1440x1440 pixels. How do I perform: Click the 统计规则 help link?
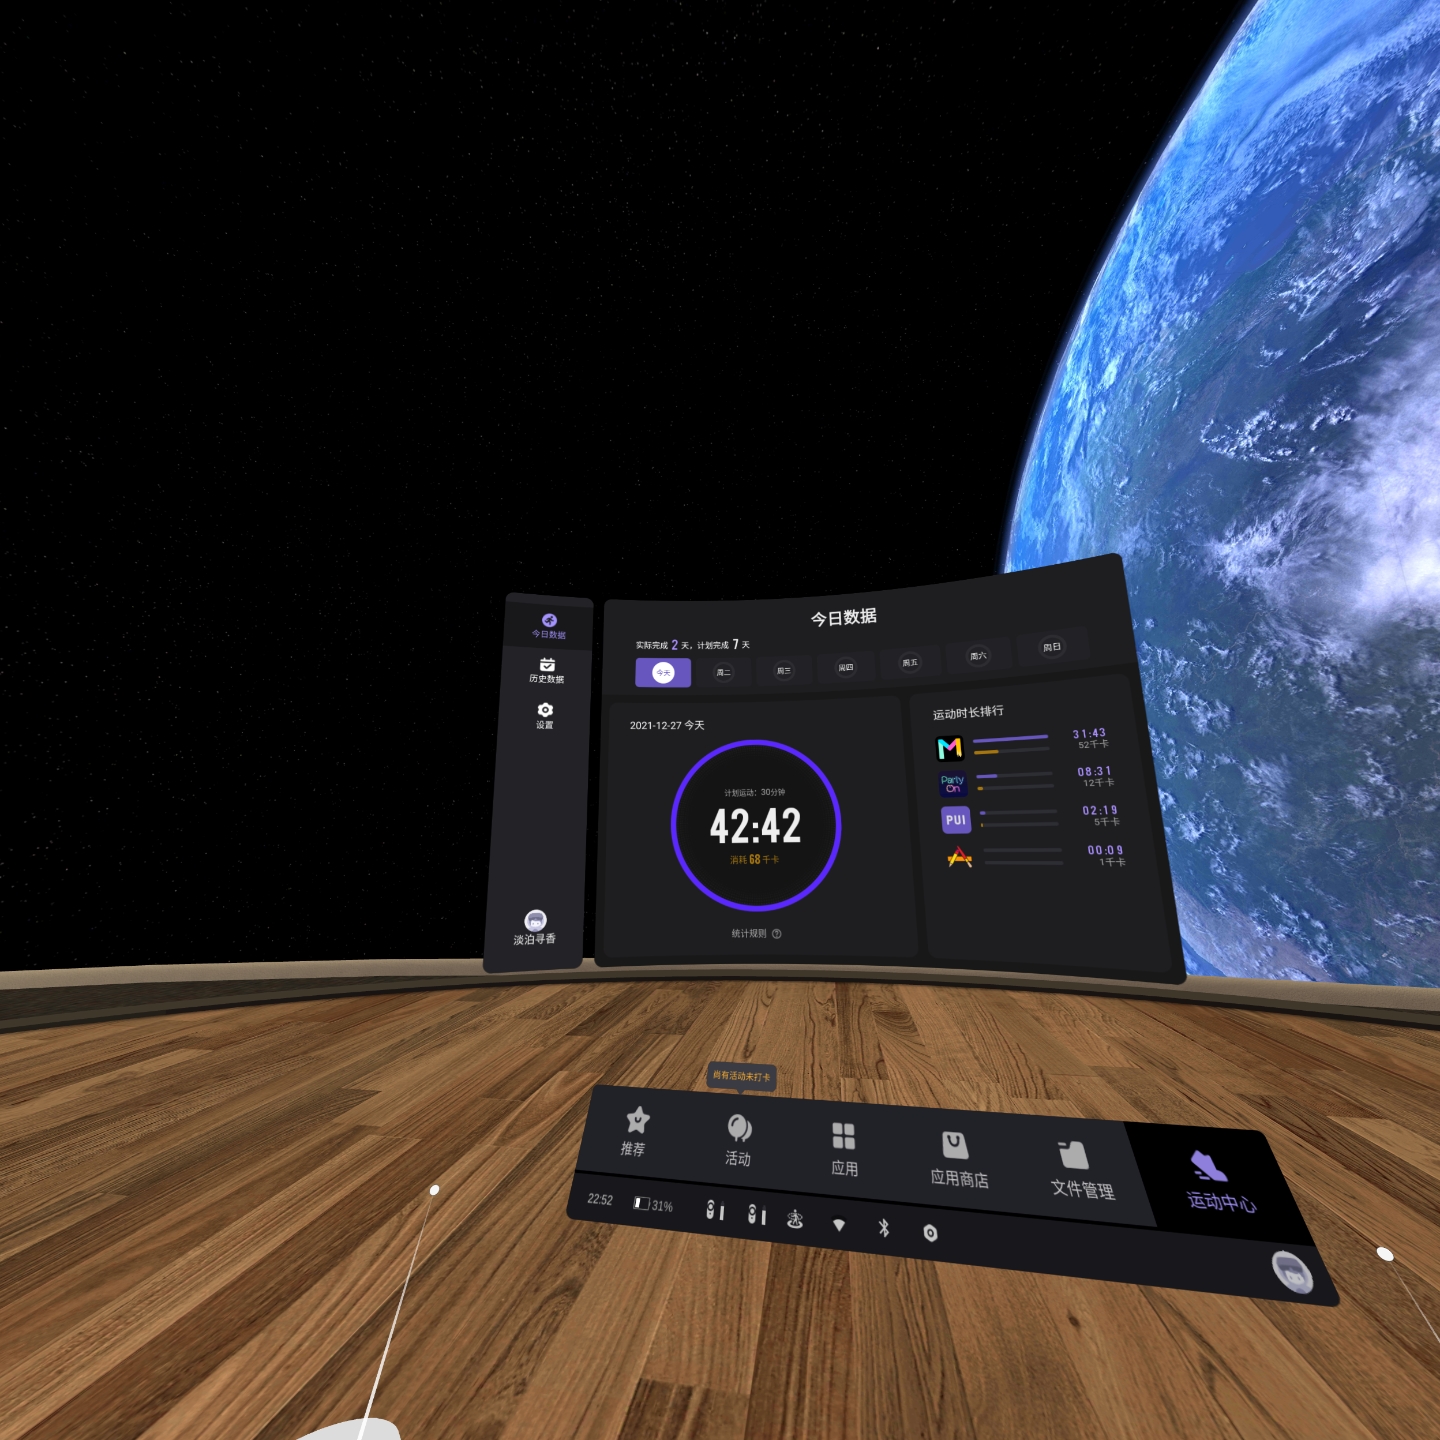755,934
